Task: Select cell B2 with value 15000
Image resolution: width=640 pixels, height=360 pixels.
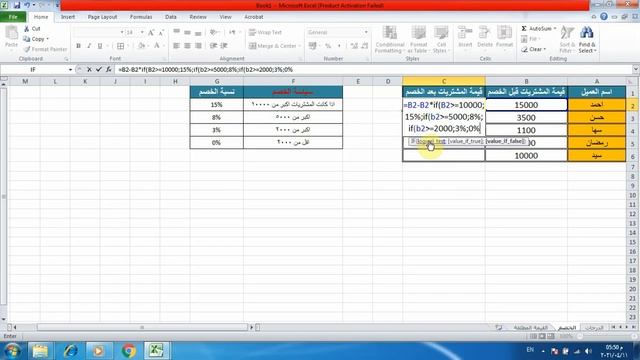Action: pos(526,105)
